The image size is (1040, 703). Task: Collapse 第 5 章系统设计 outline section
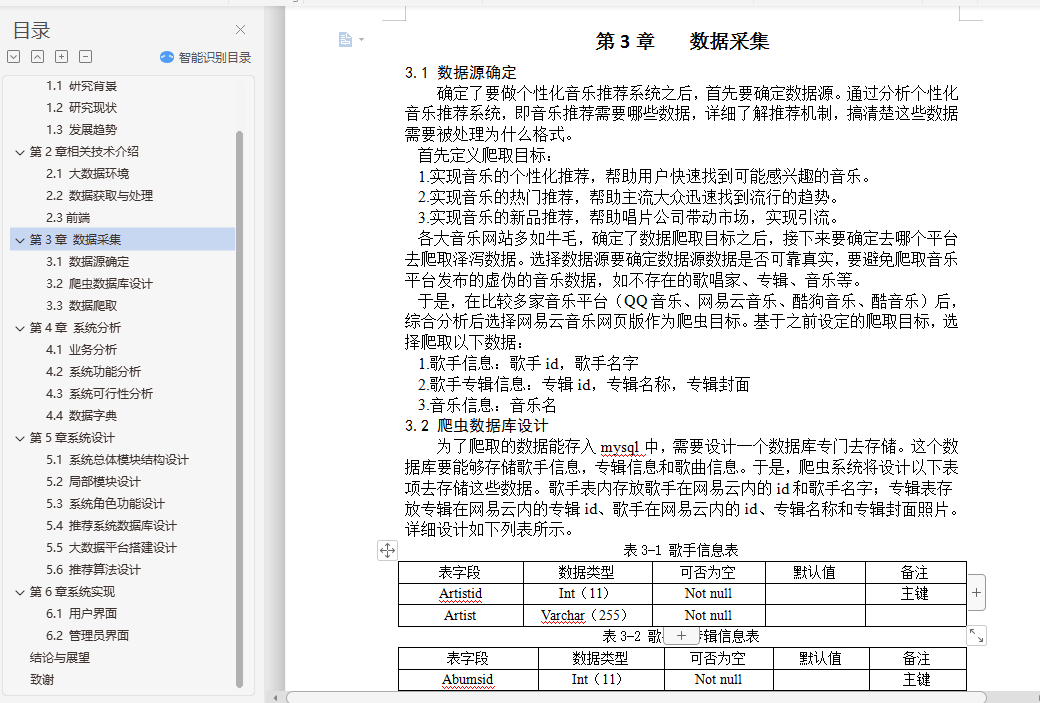click(20, 438)
